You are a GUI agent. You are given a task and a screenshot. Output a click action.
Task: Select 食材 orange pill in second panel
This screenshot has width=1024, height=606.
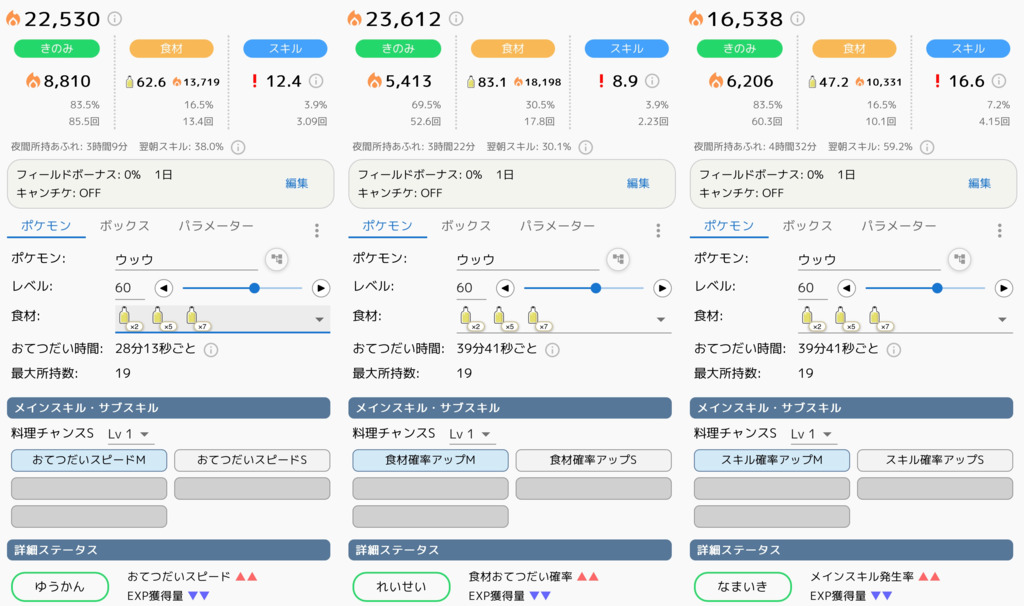[x=513, y=48]
